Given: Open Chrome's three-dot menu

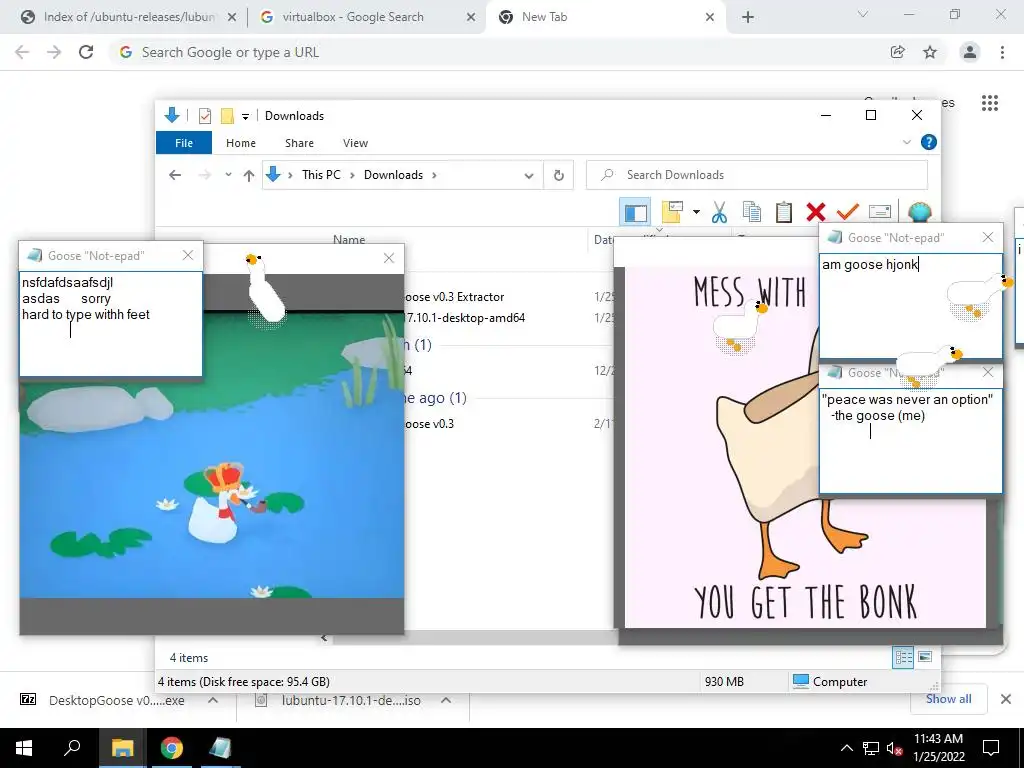Looking at the screenshot, I should 1002,52.
